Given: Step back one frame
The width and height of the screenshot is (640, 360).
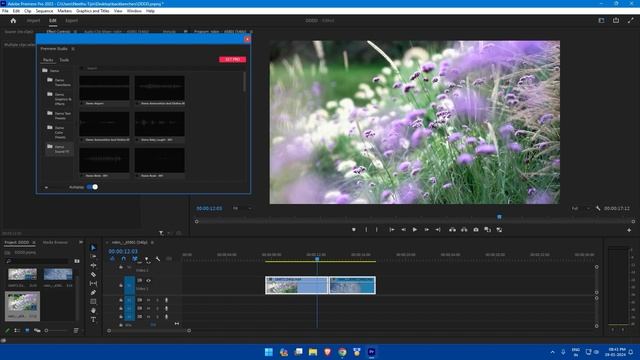Looking at the screenshot, I should tap(403, 230).
